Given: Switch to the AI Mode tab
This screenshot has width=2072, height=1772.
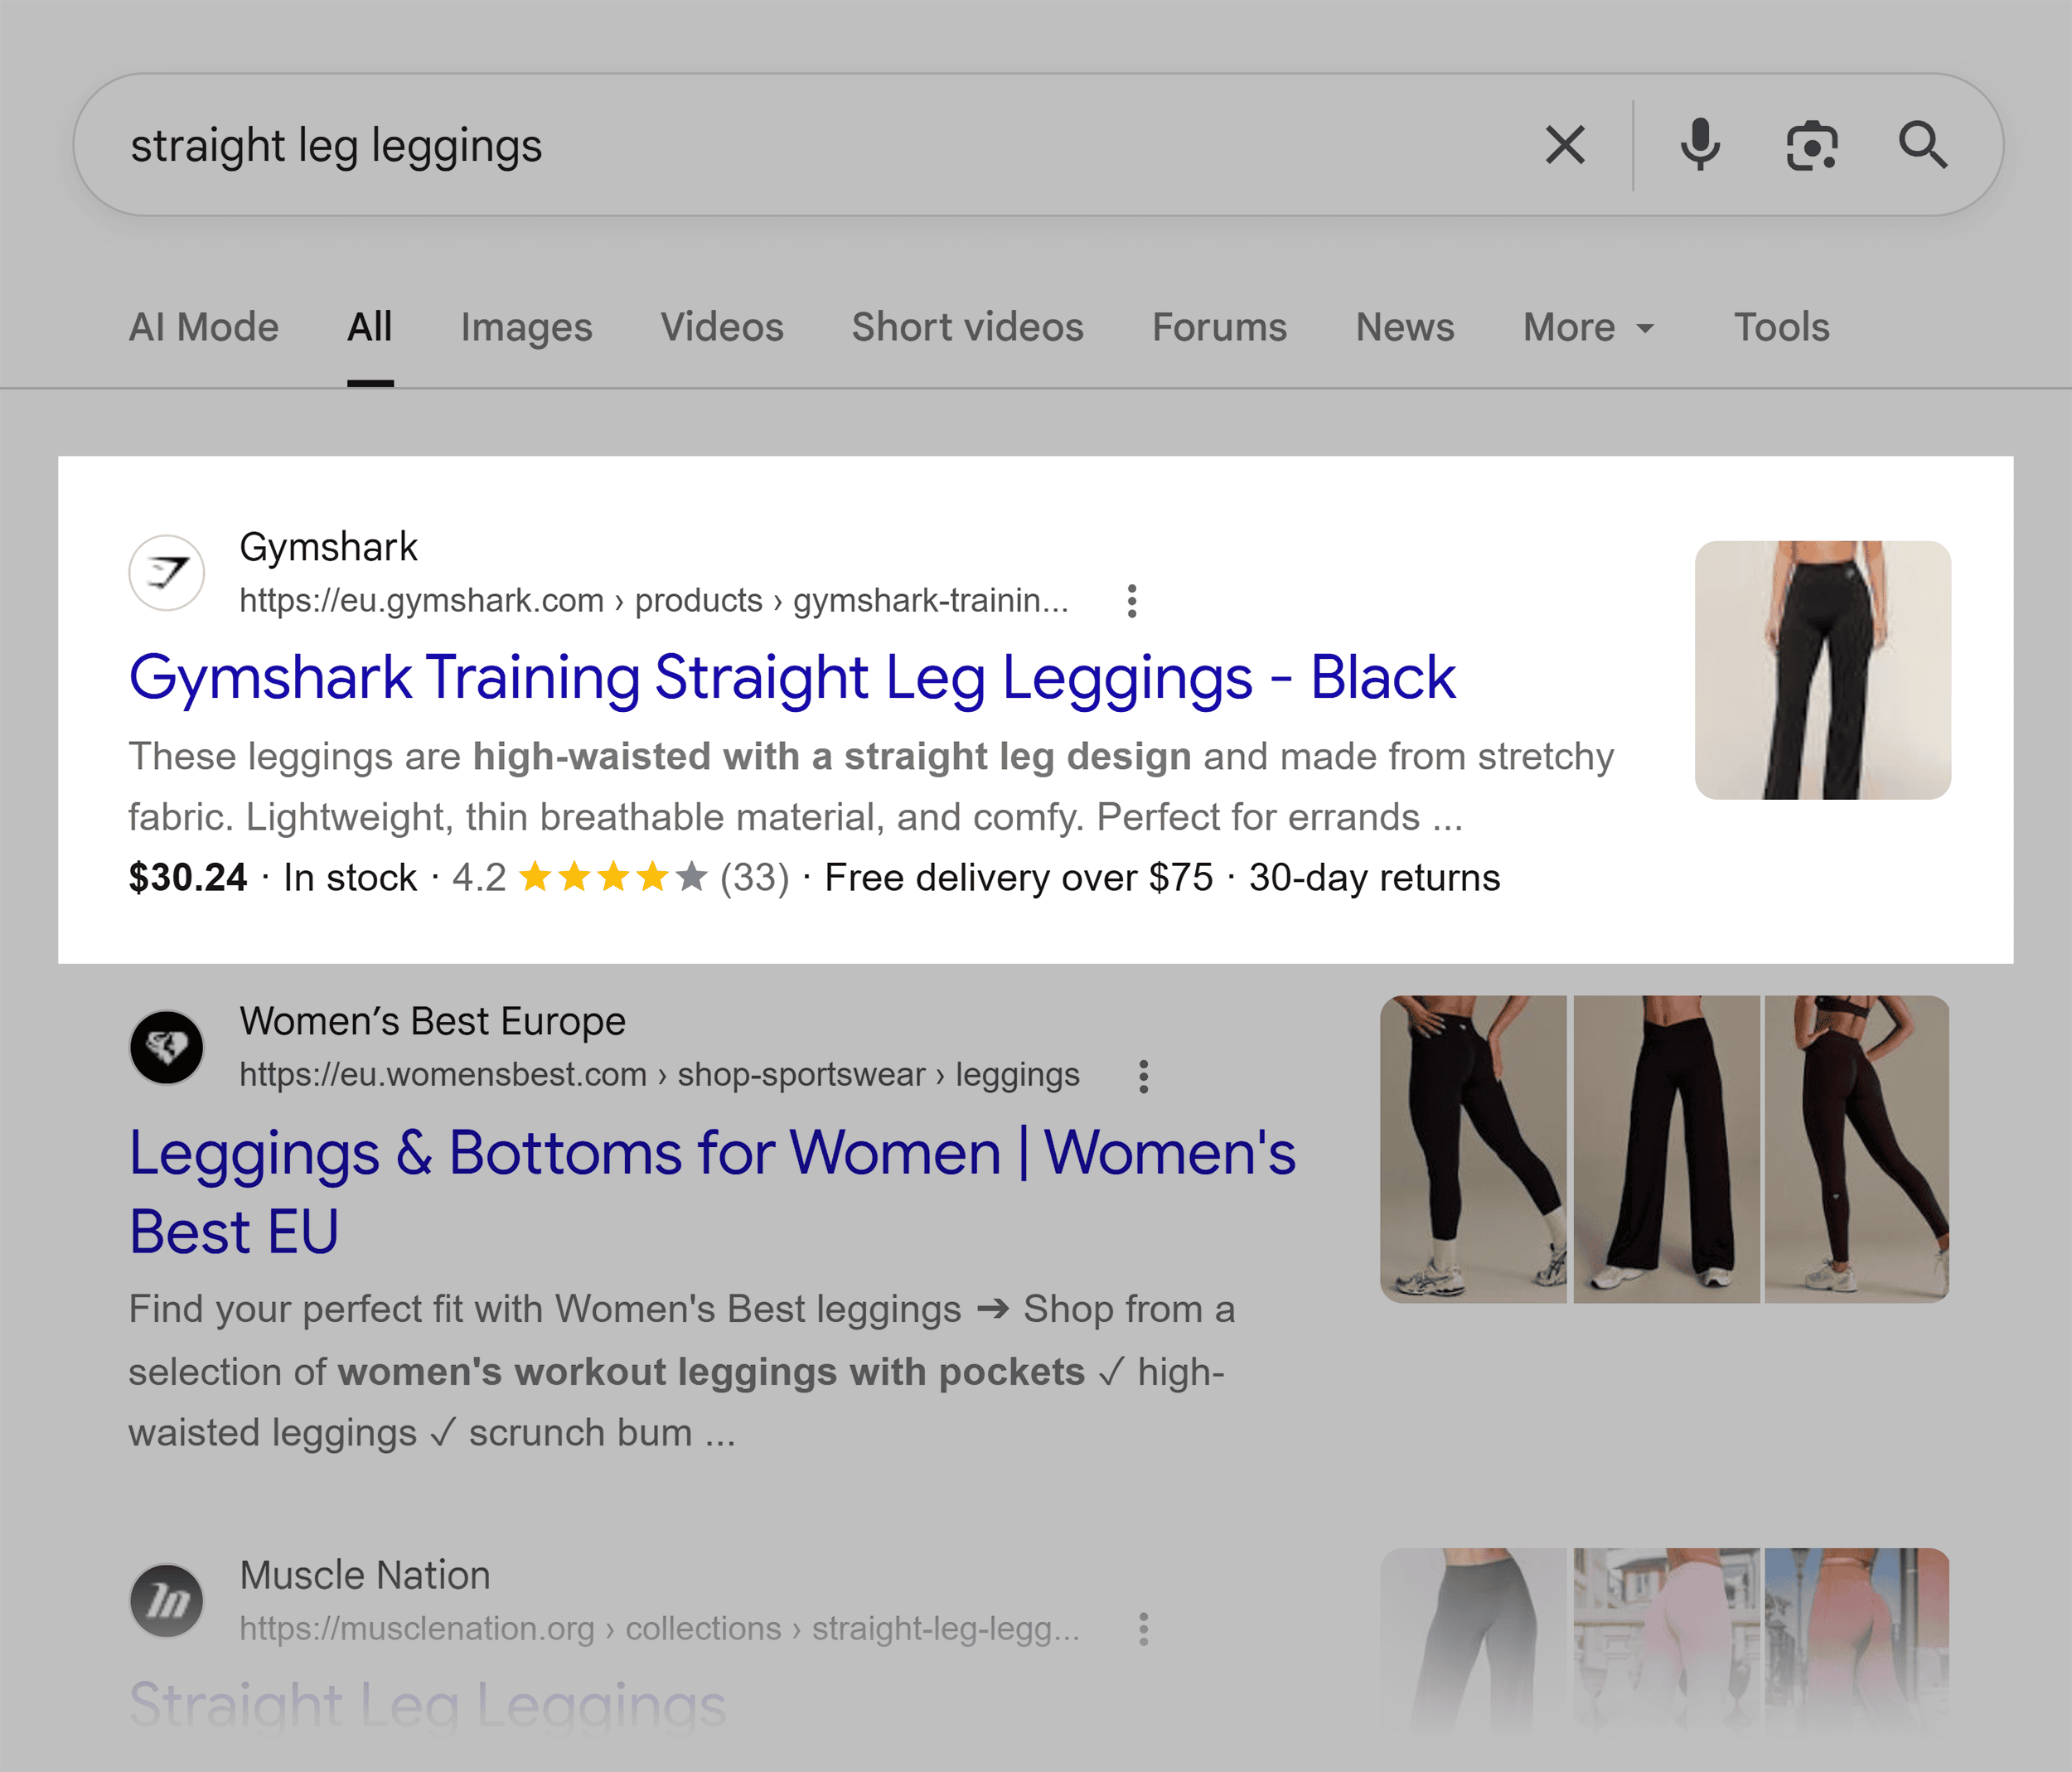Looking at the screenshot, I should coord(204,327).
